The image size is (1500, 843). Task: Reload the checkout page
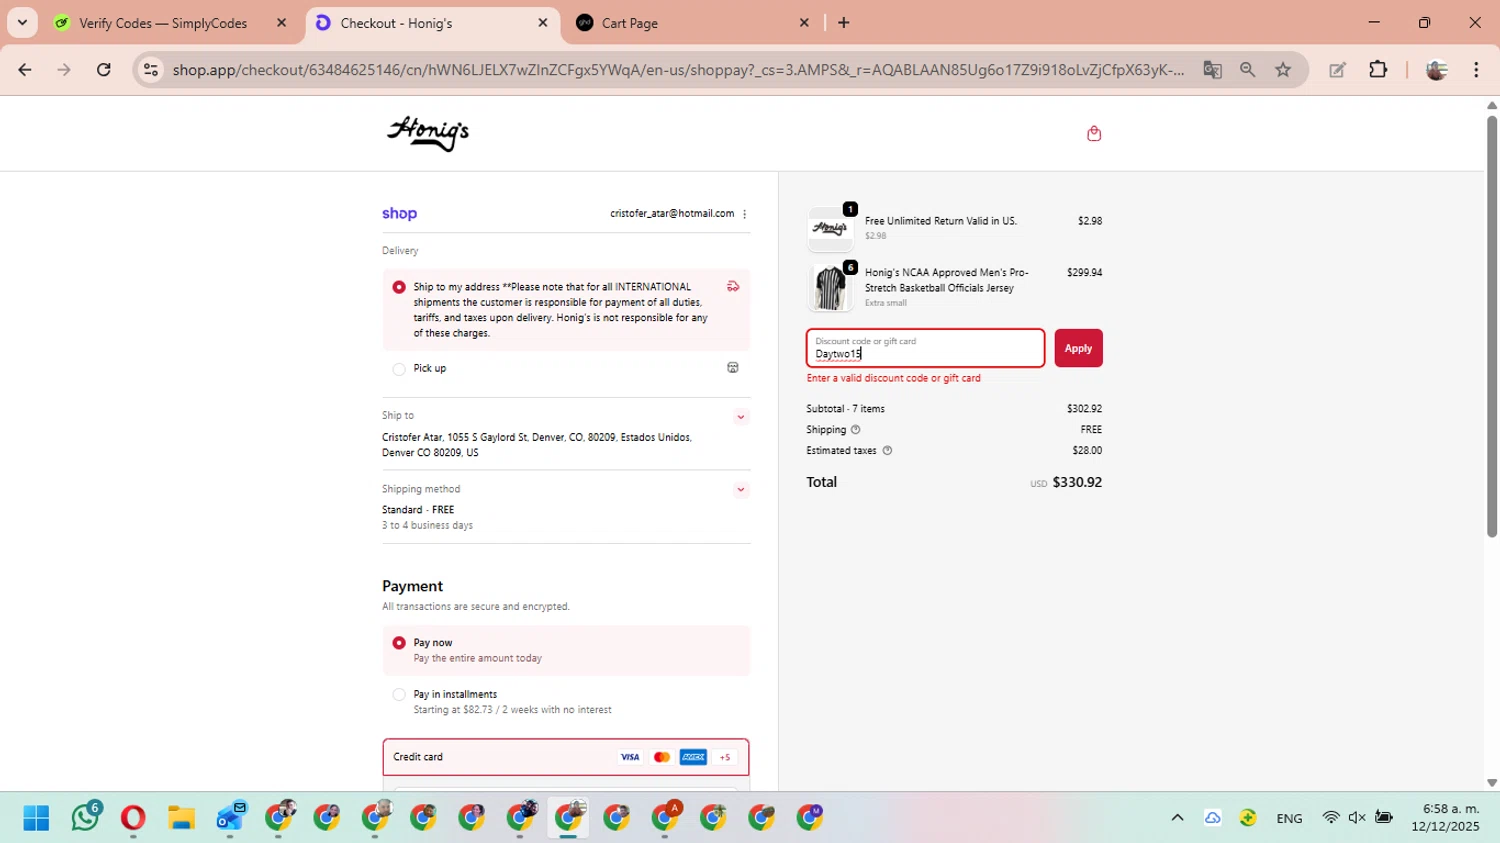[x=104, y=69]
